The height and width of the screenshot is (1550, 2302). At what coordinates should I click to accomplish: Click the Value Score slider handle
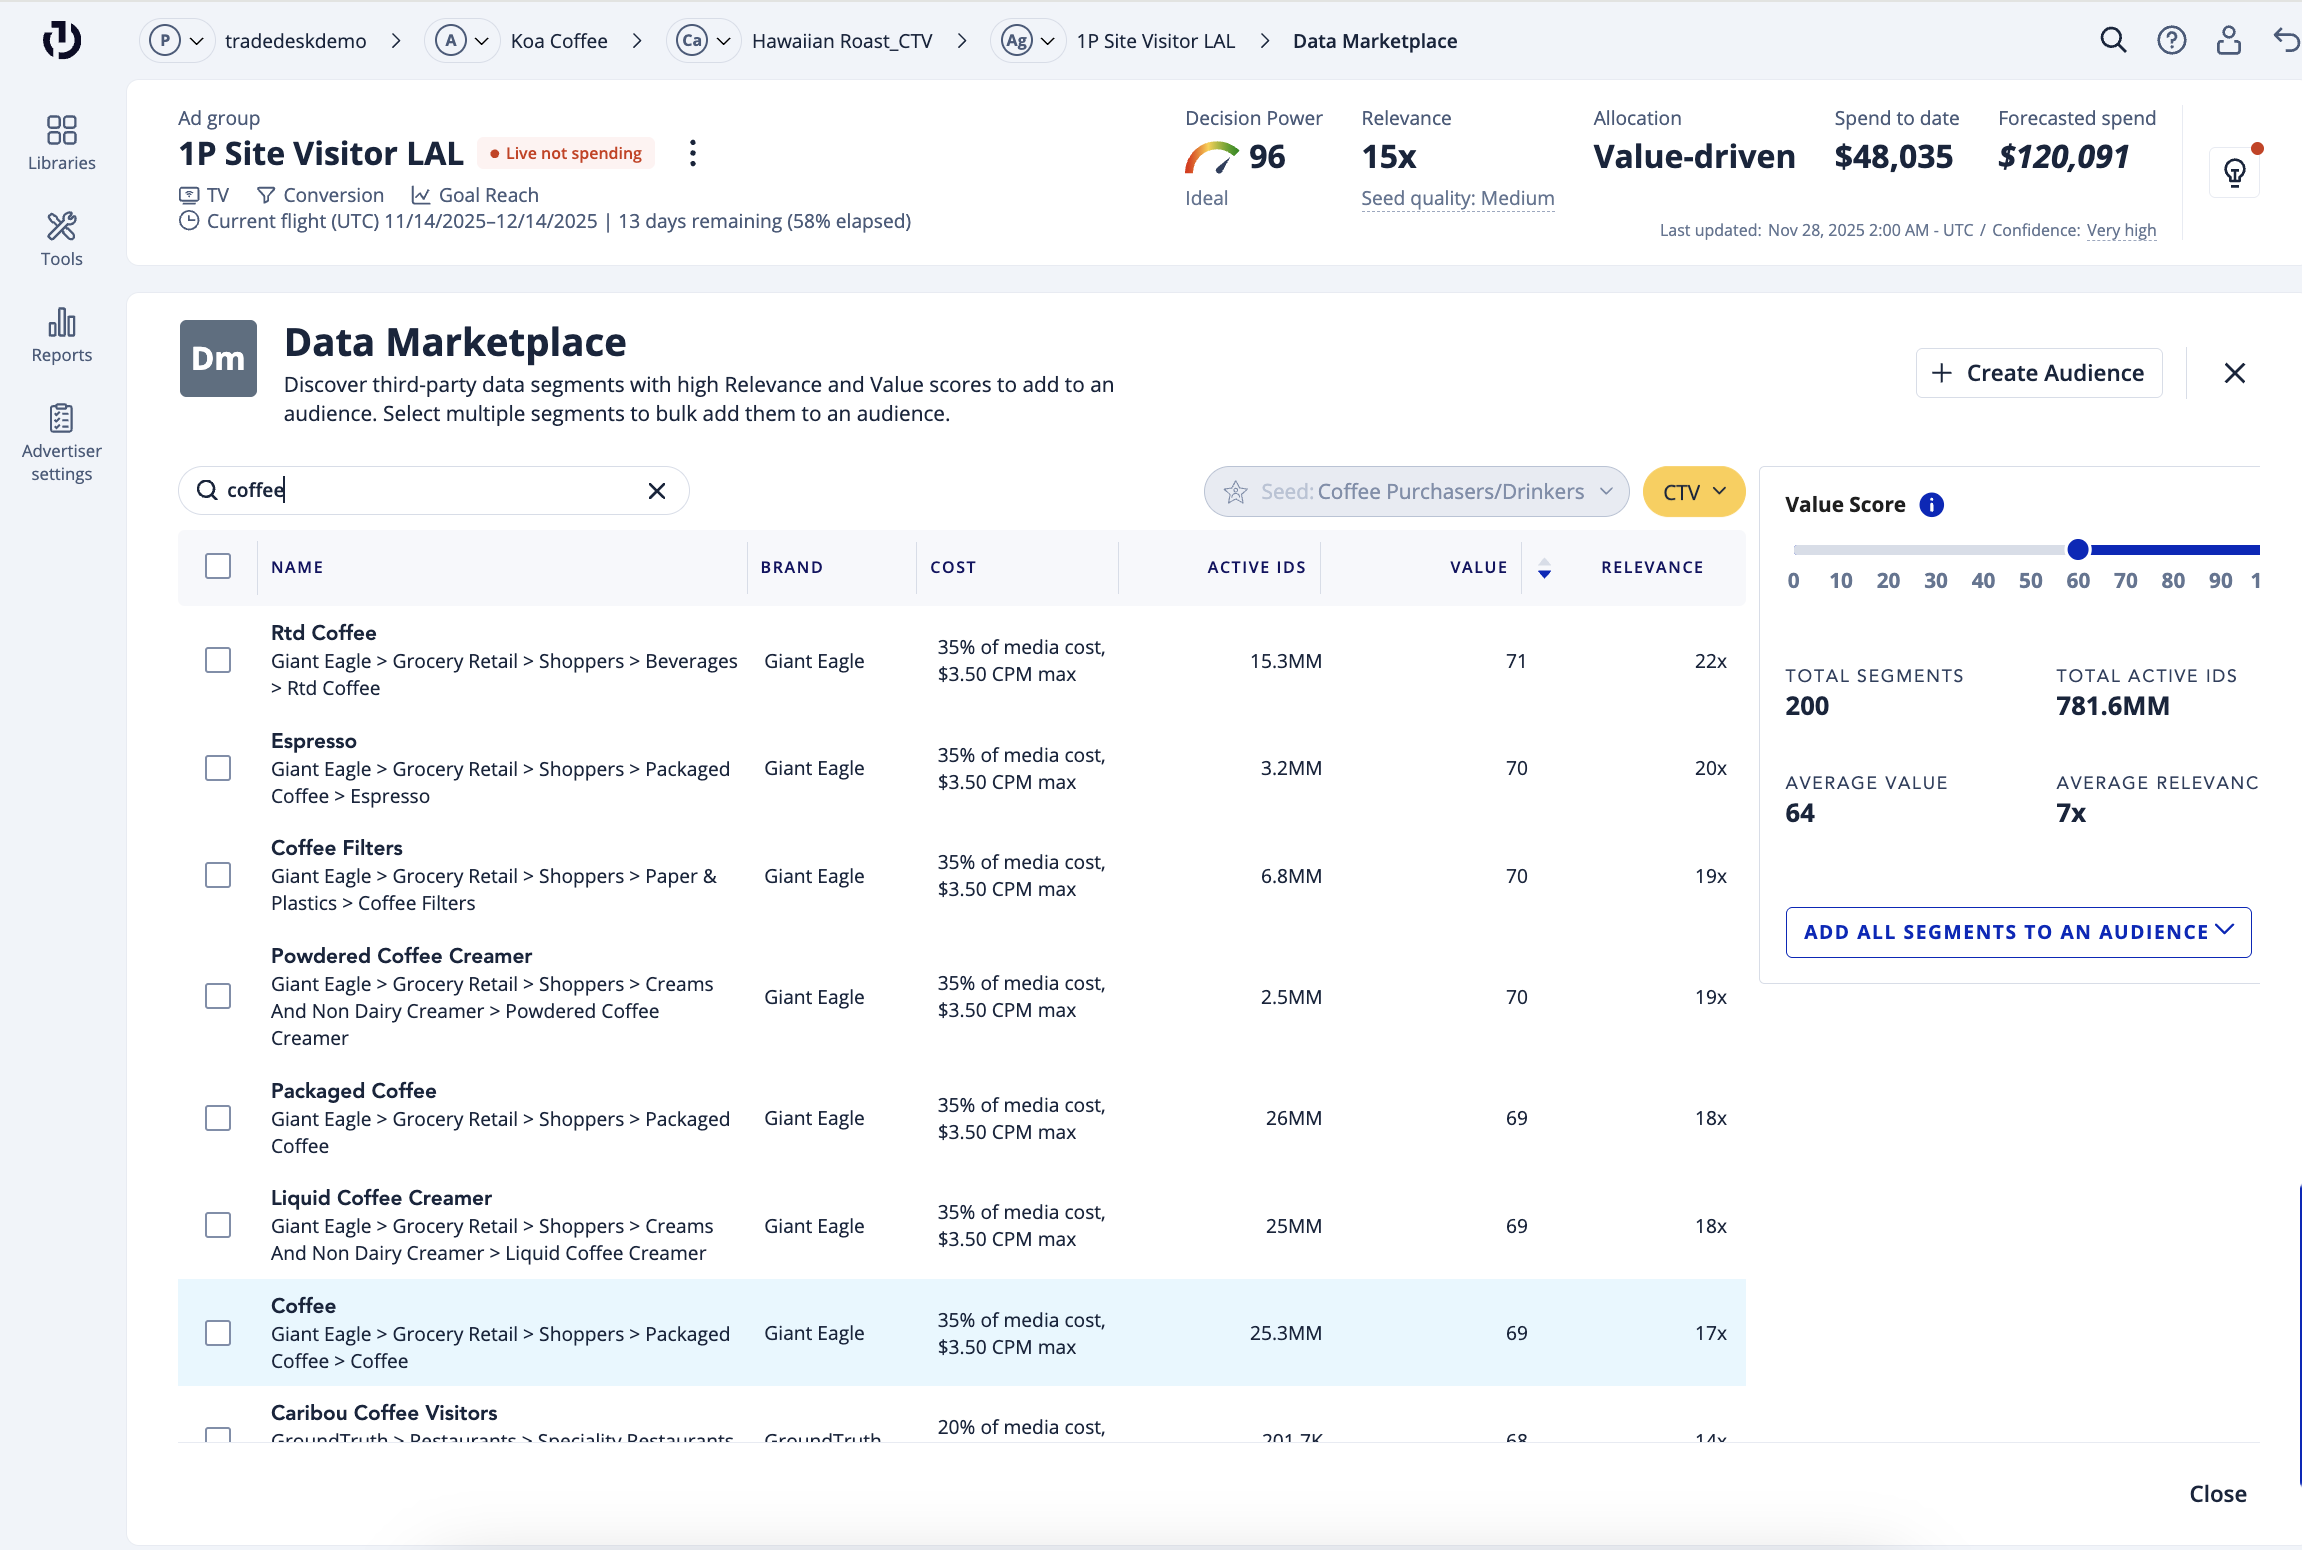point(2078,549)
